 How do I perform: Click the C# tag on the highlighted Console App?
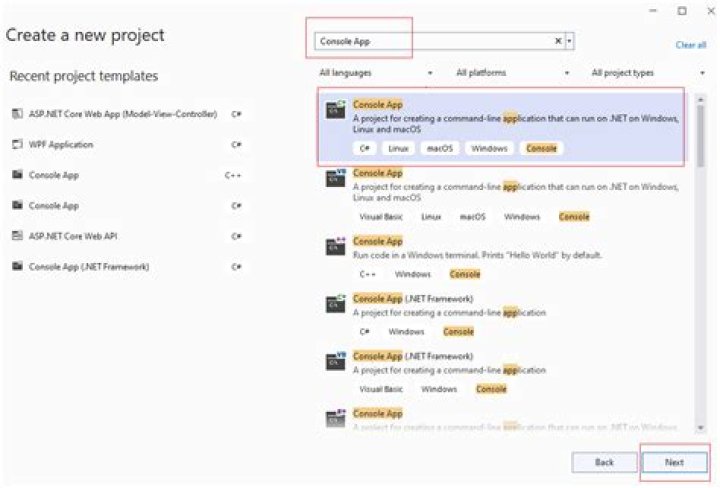click(365, 148)
